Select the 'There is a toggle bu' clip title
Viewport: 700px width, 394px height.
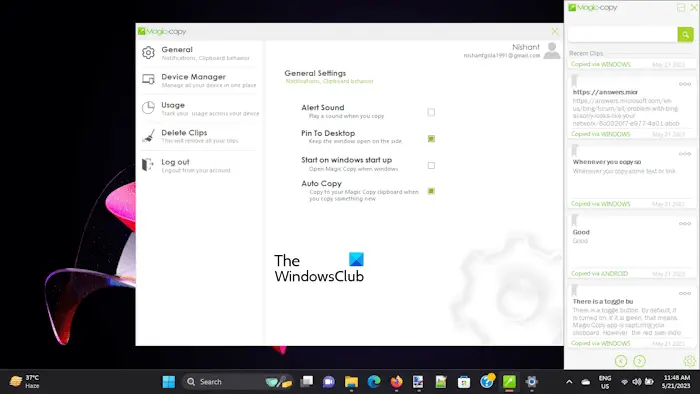(x=603, y=302)
